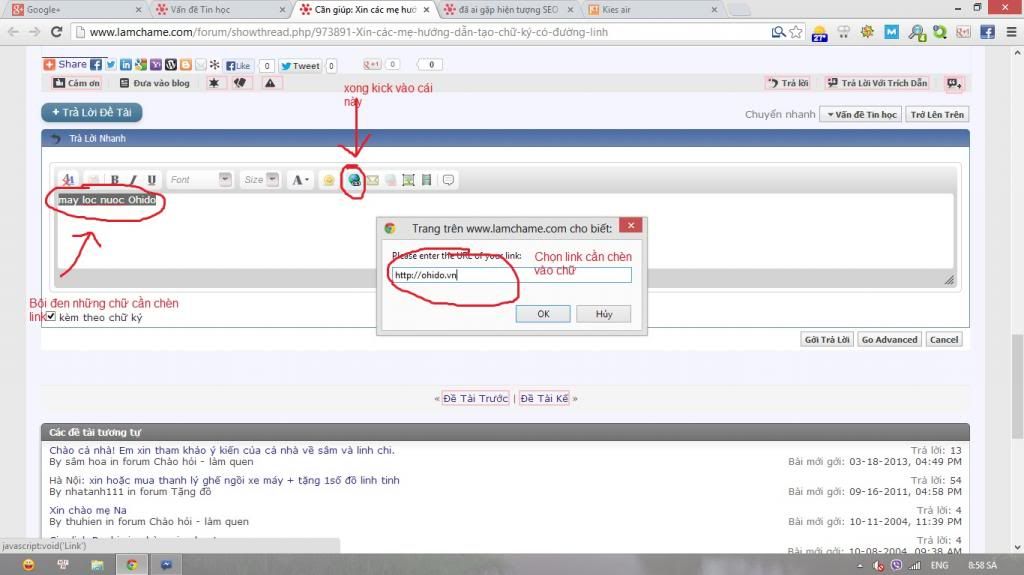
Task: Expand the 'Vấn đề Tin học' quick-jump dropdown
Action: pos(860,114)
